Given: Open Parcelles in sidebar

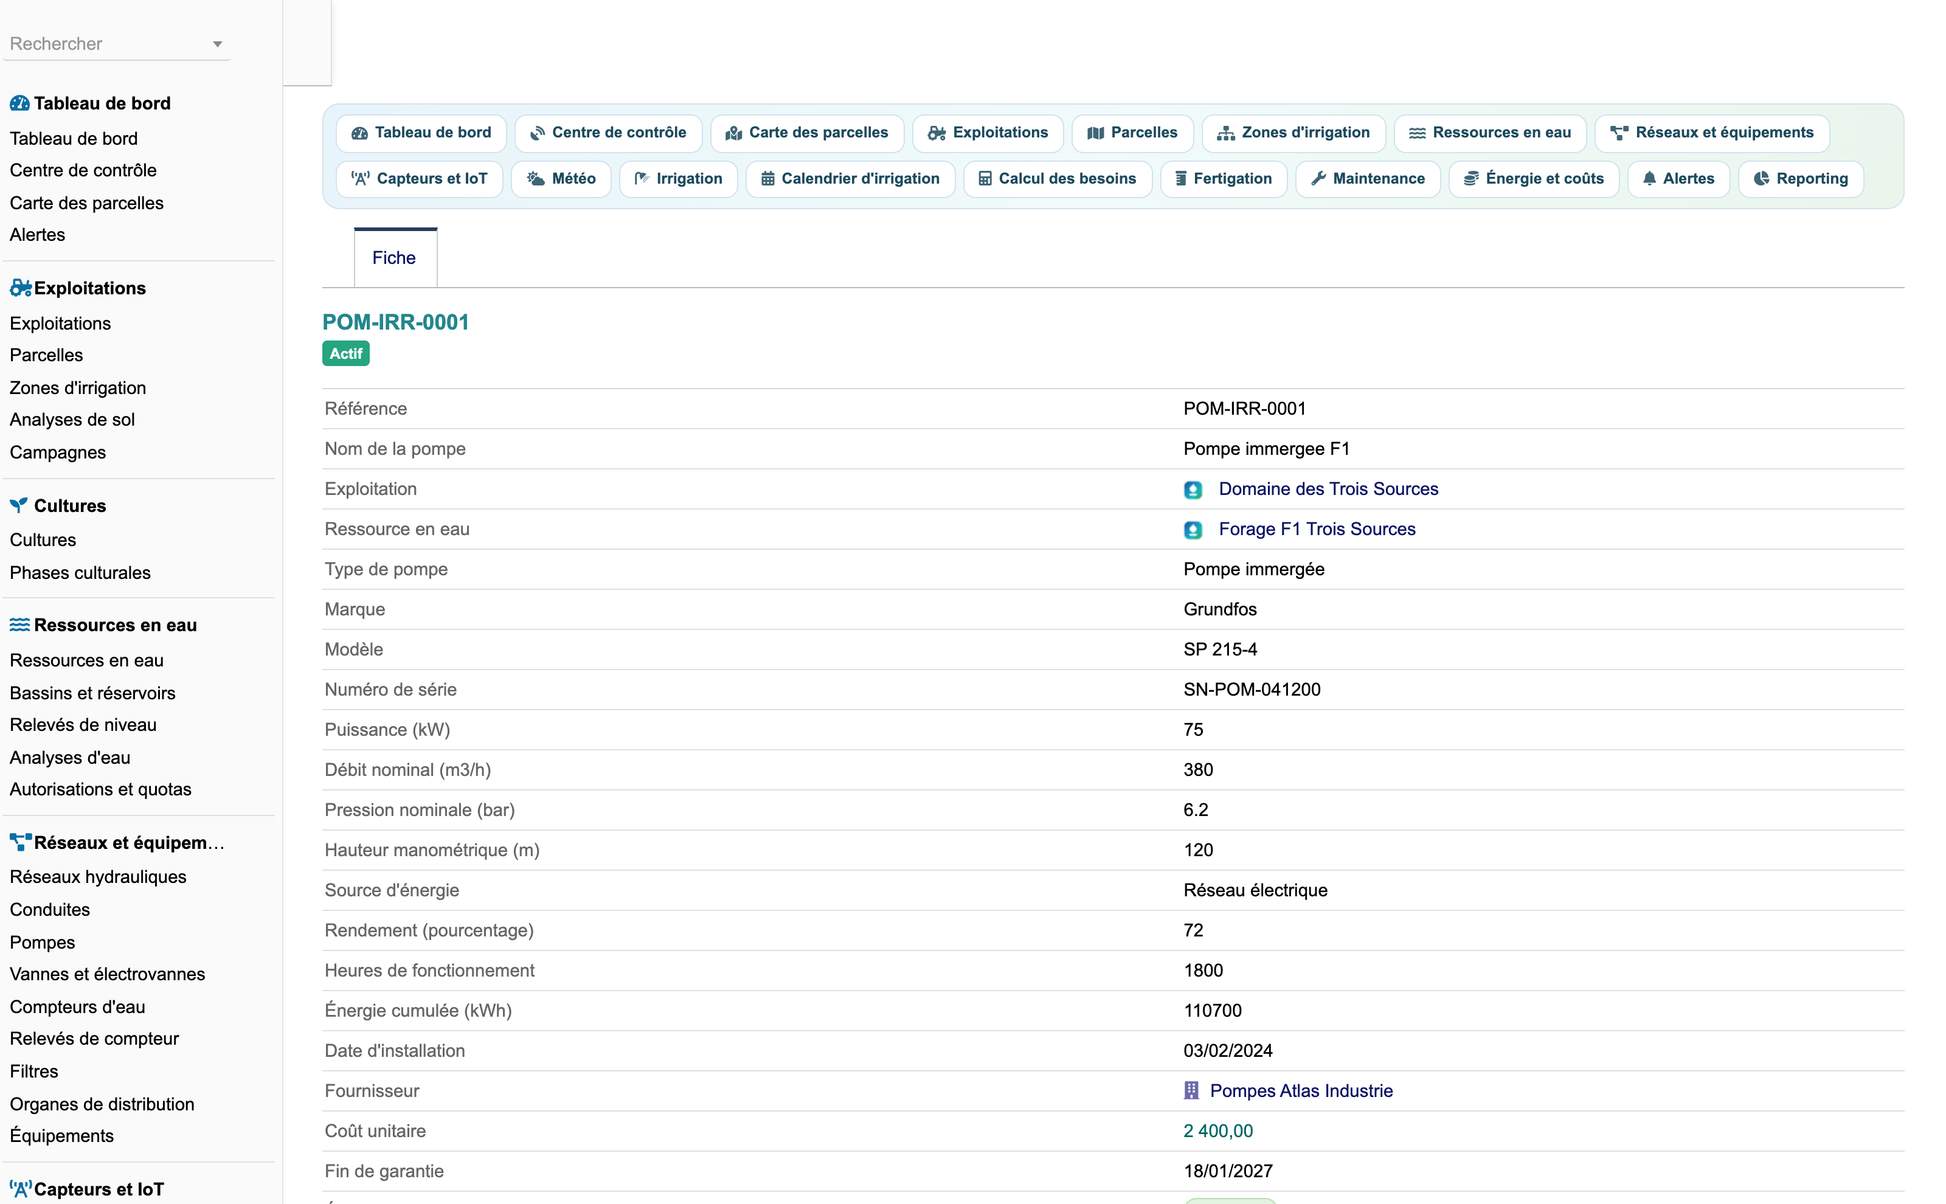Looking at the screenshot, I should tap(46, 355).
